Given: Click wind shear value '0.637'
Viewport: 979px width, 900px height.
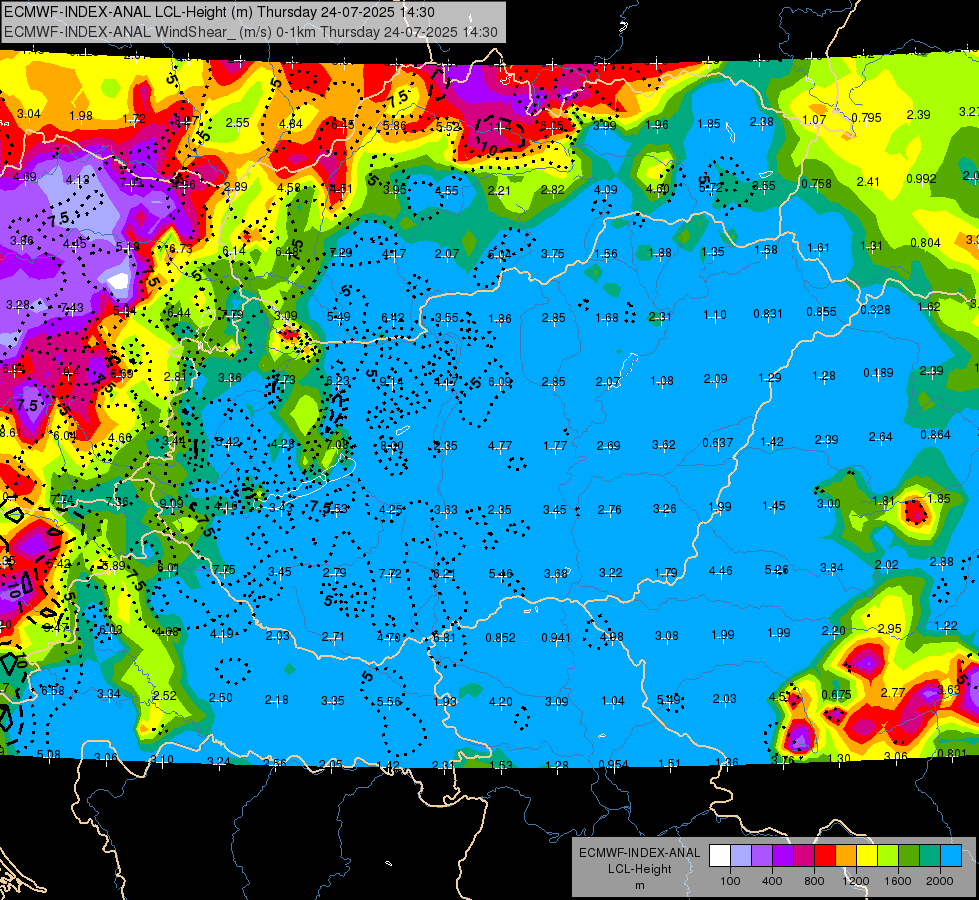Looking at the screenshot, I should [717, 443].
